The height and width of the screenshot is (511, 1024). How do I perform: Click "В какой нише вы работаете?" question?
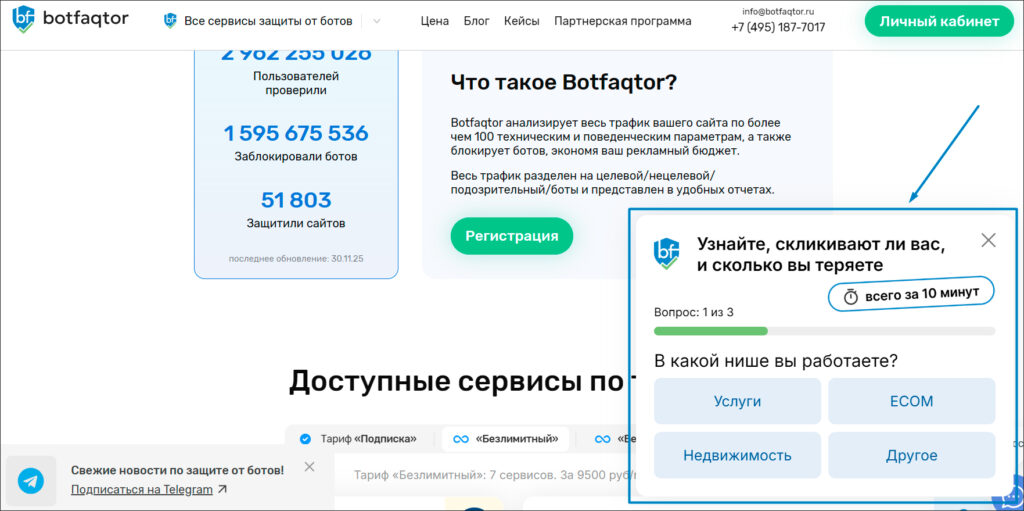(776, 361)
